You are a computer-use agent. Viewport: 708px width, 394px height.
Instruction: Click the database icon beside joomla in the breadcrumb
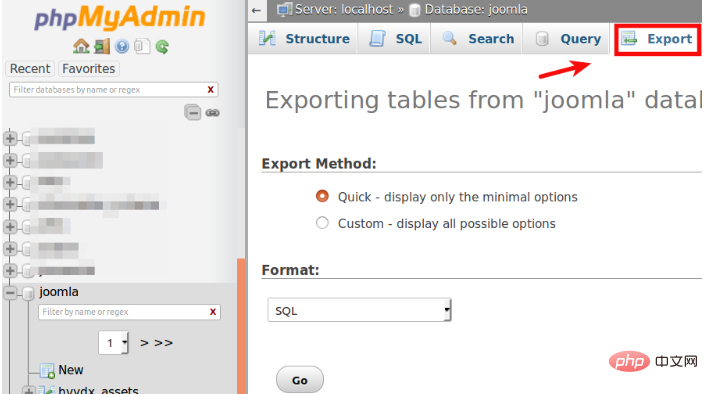415,10
